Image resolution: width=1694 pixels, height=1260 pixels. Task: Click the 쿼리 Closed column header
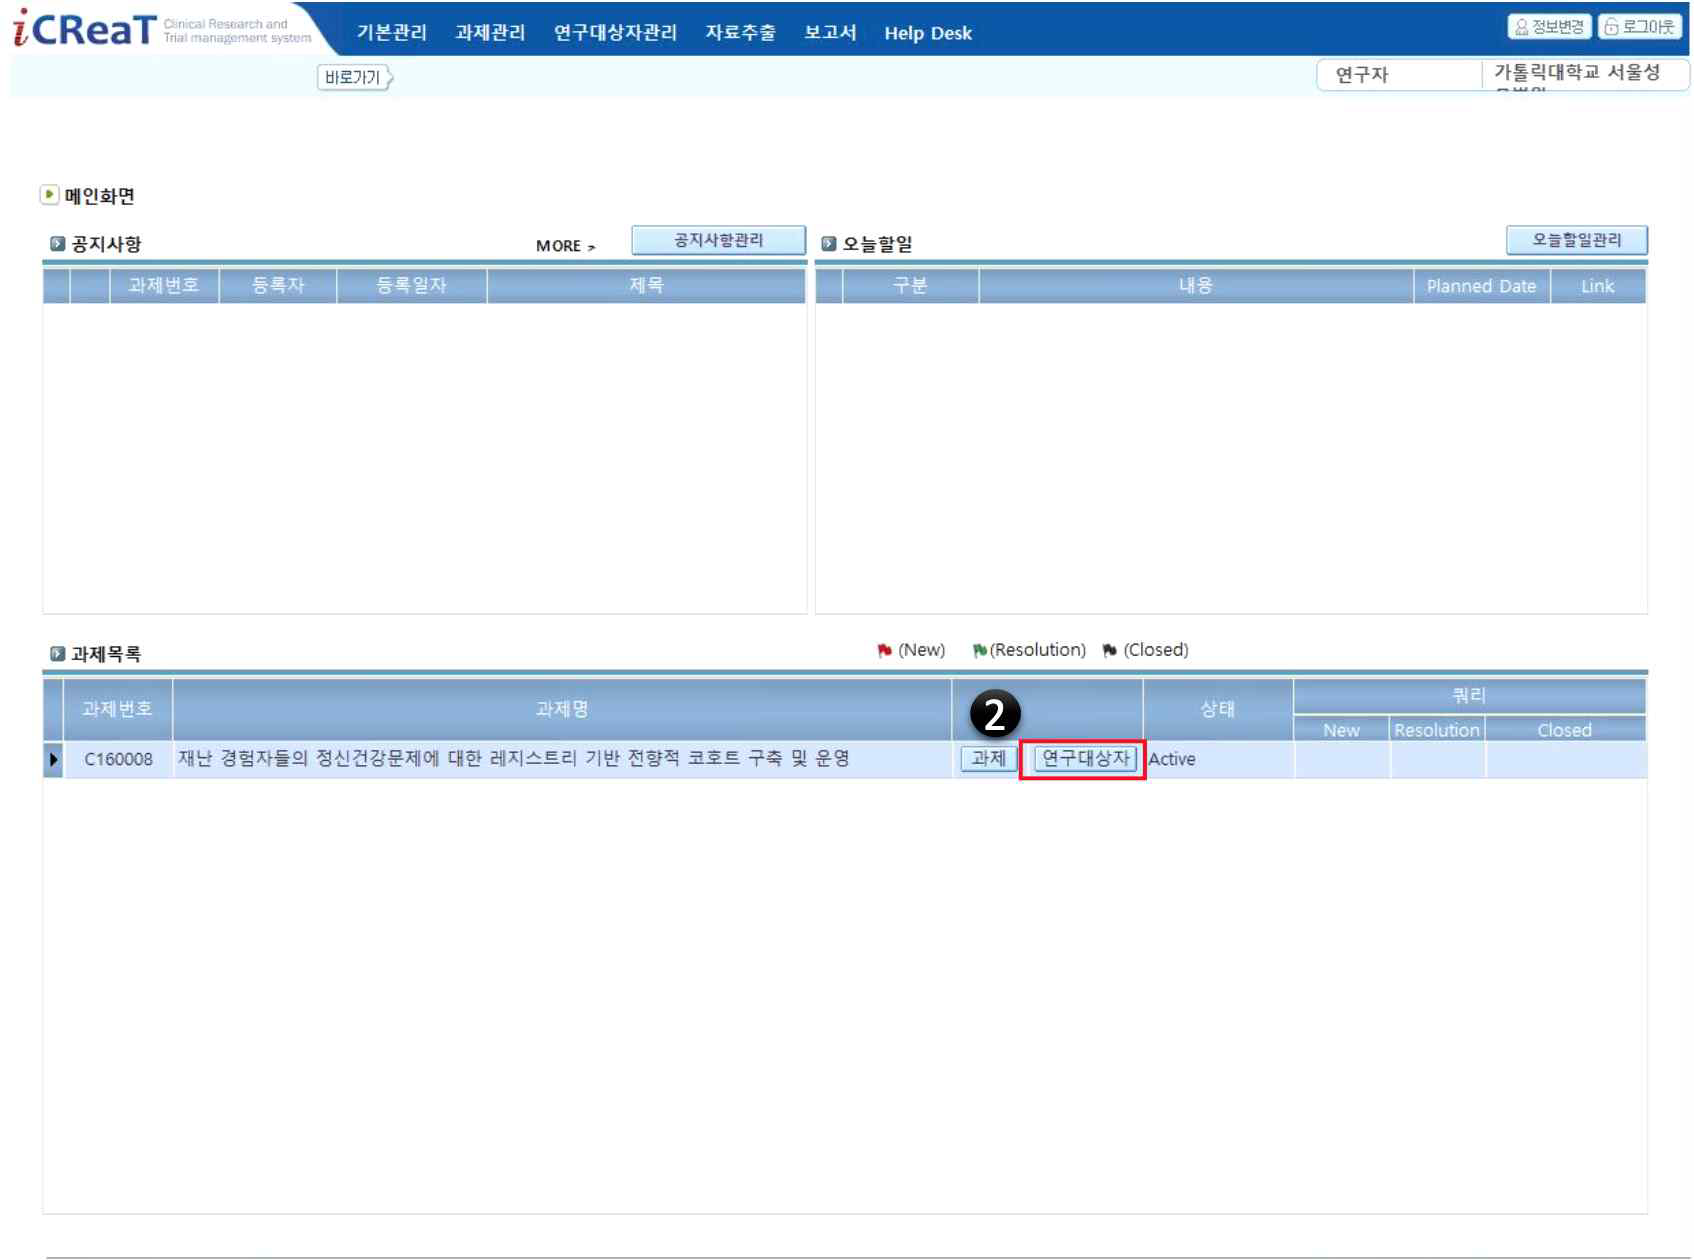pos(1564,730)
